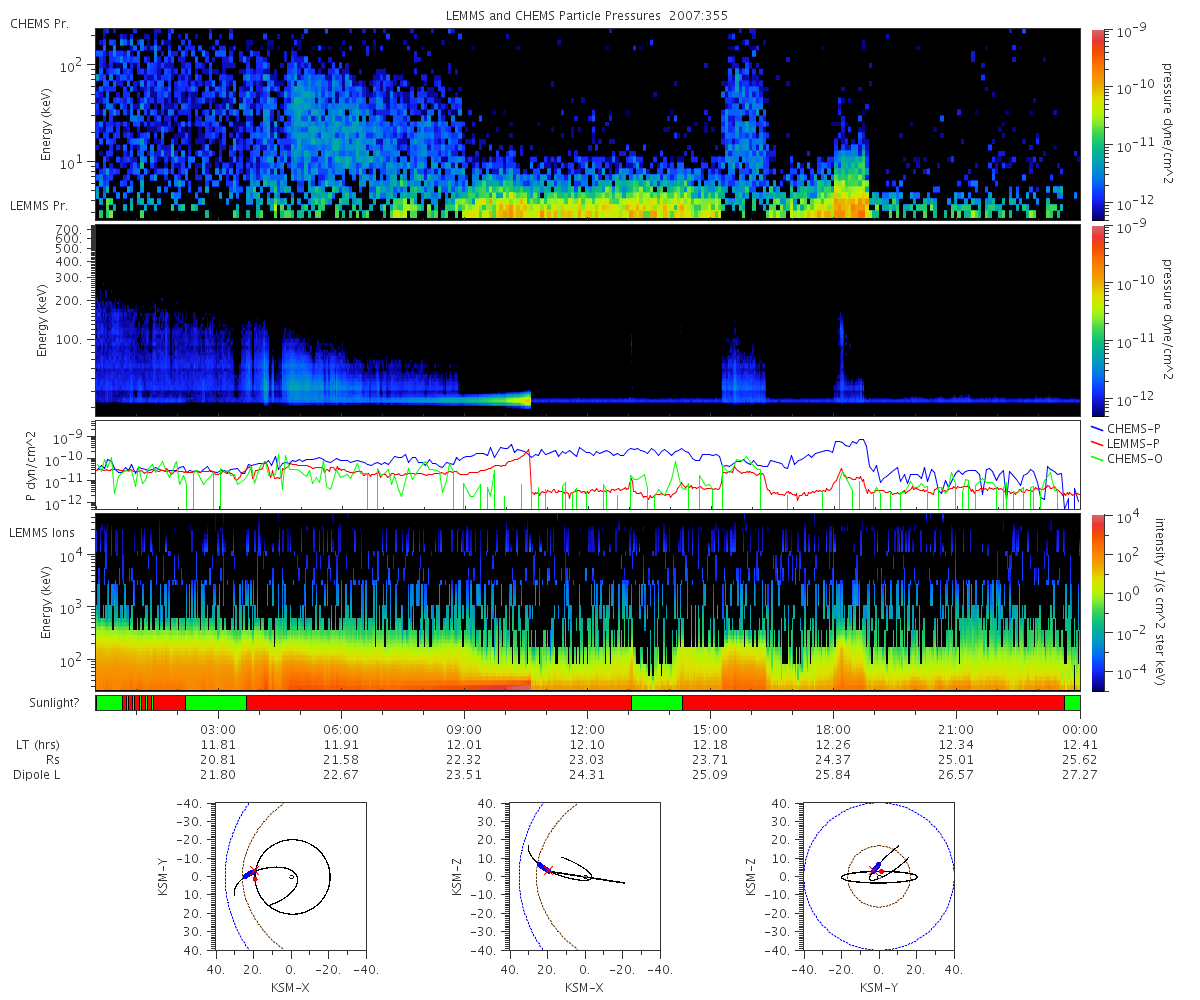Click the CHEMS pressure spectrogram panel

tap(588, 124)
